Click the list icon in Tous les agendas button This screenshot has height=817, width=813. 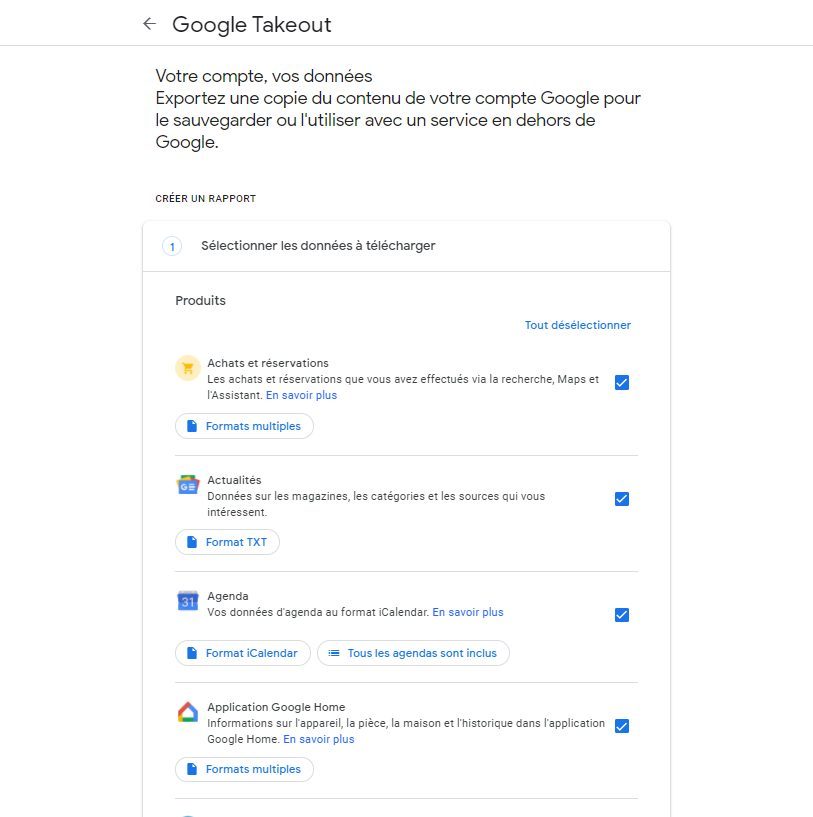click(x=334, y=653)
